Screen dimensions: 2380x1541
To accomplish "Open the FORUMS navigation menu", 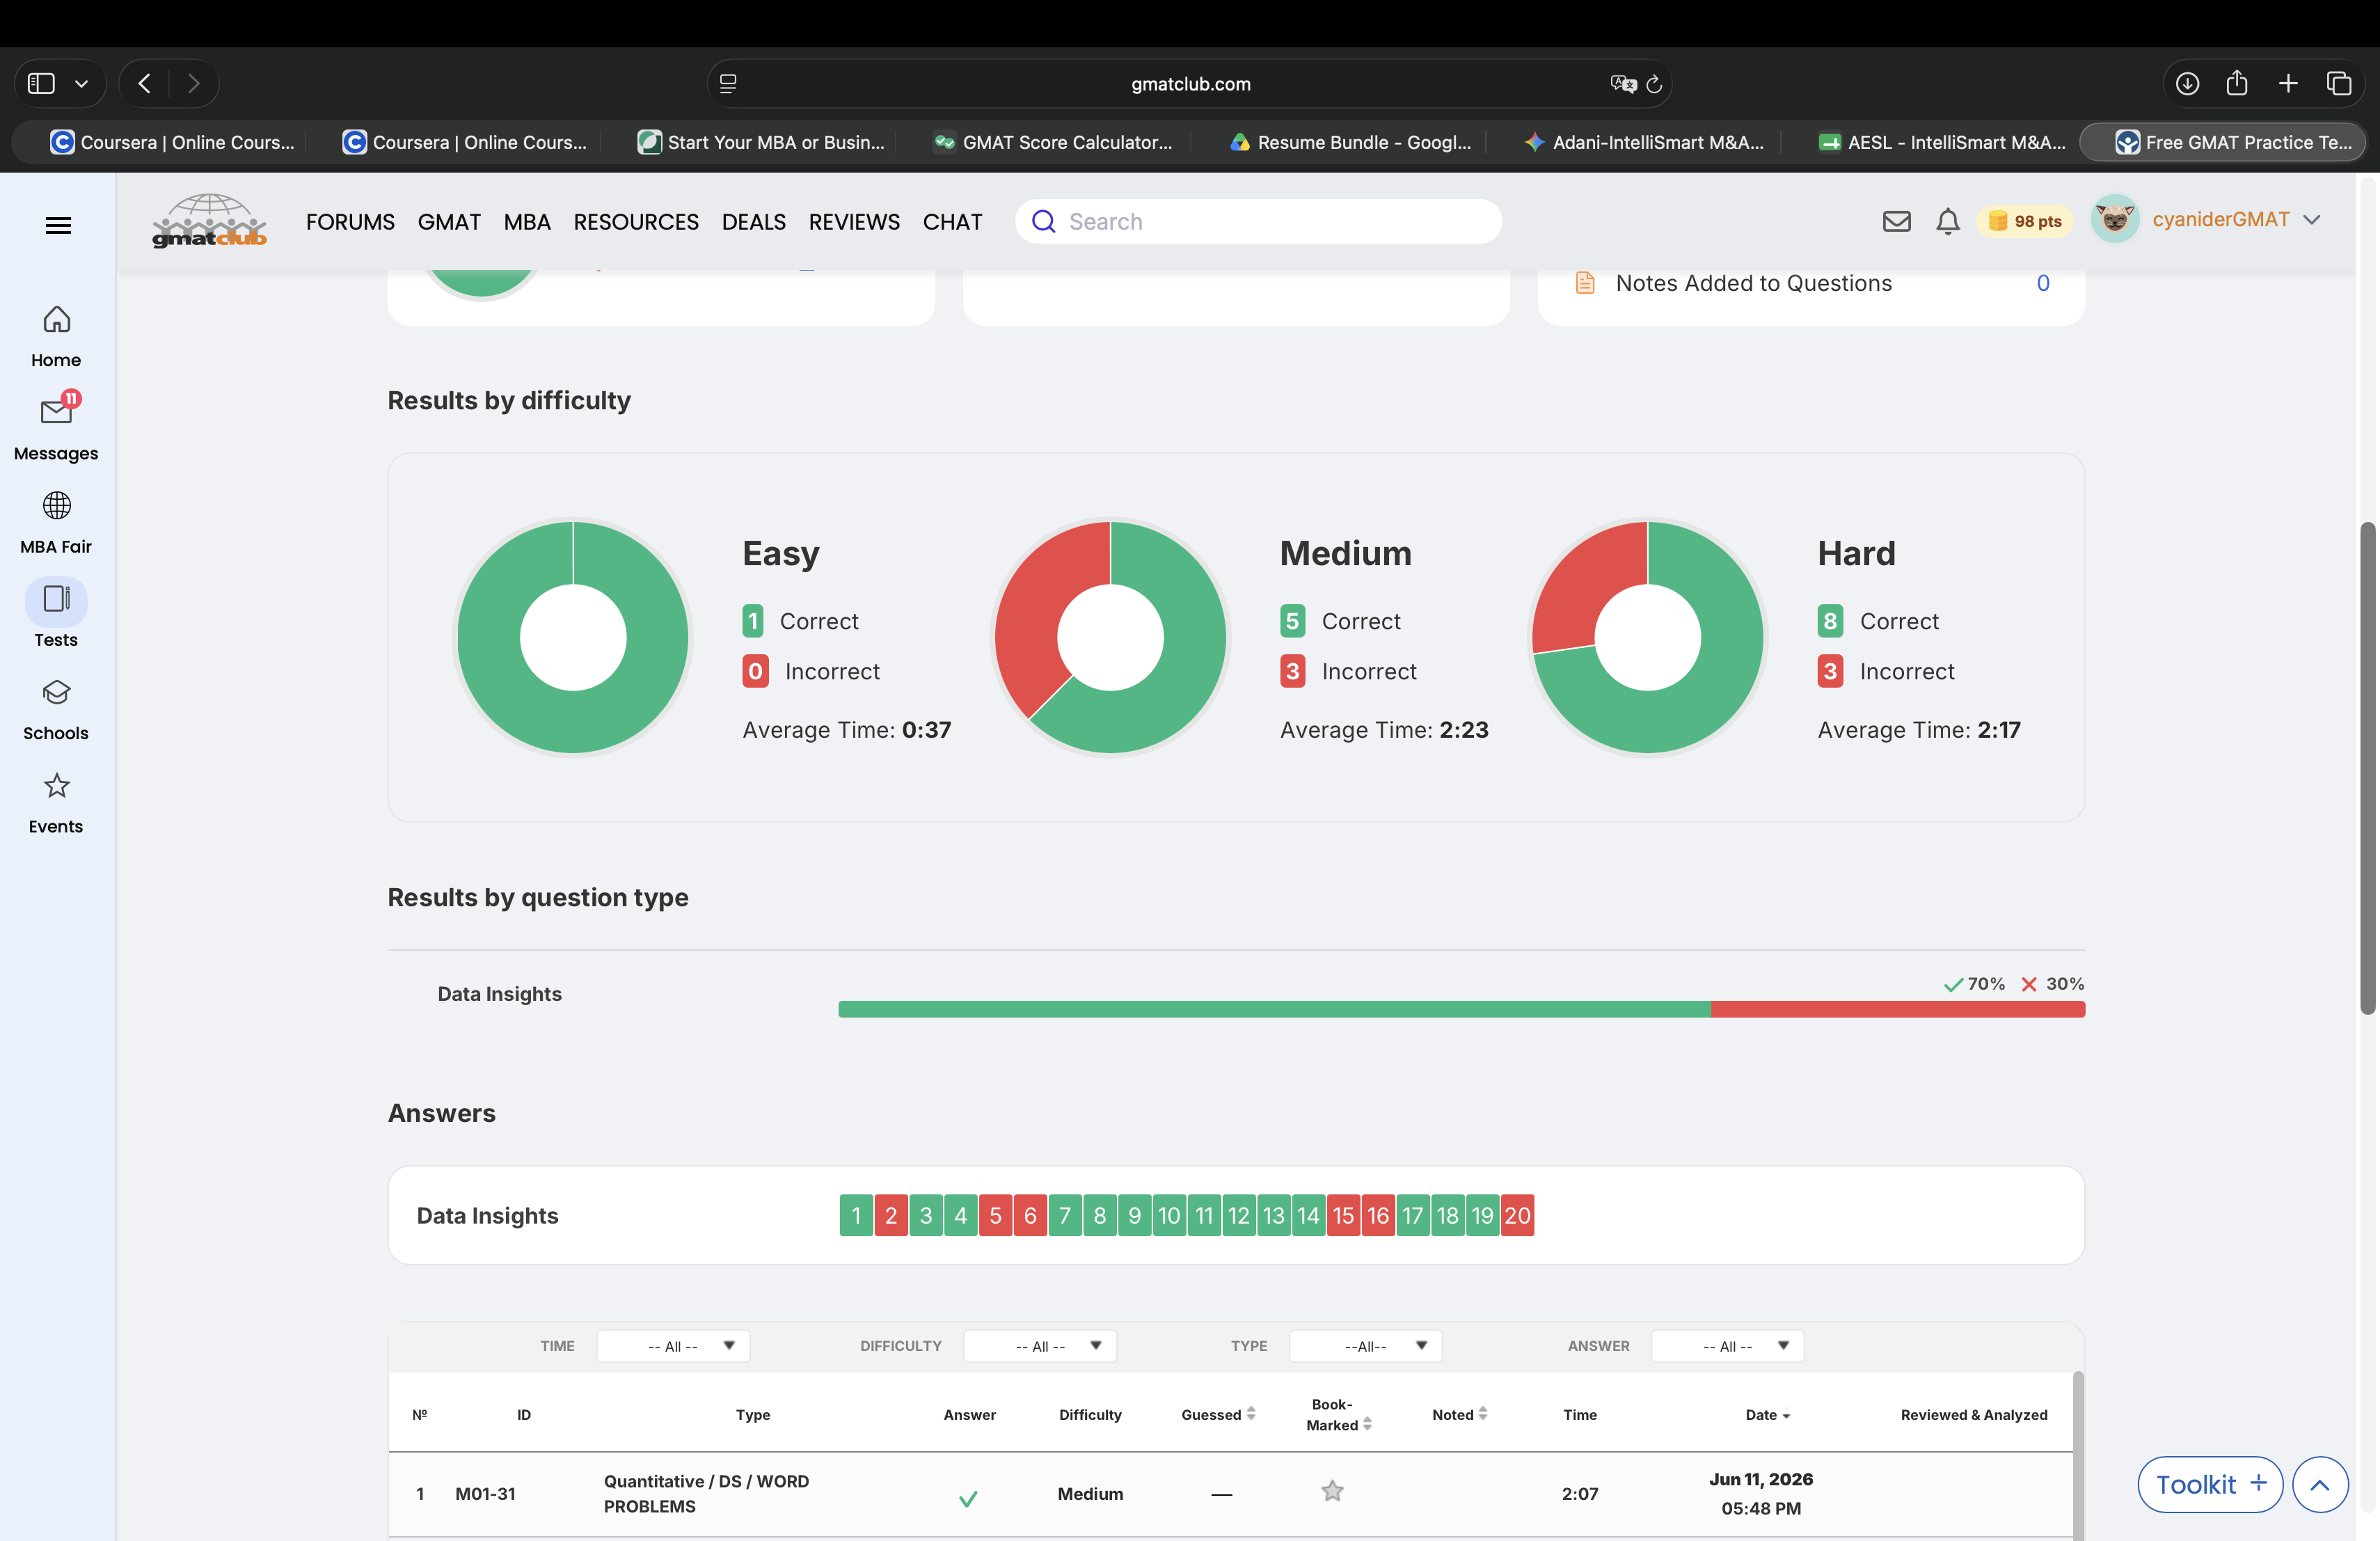I will (x=350, y=222).
